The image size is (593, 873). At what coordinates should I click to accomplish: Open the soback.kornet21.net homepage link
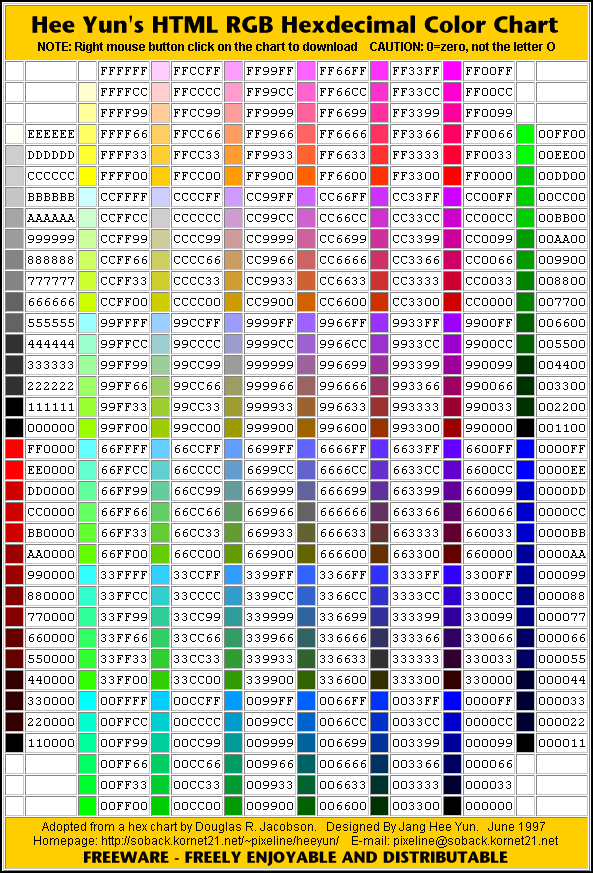pos(220,841)
